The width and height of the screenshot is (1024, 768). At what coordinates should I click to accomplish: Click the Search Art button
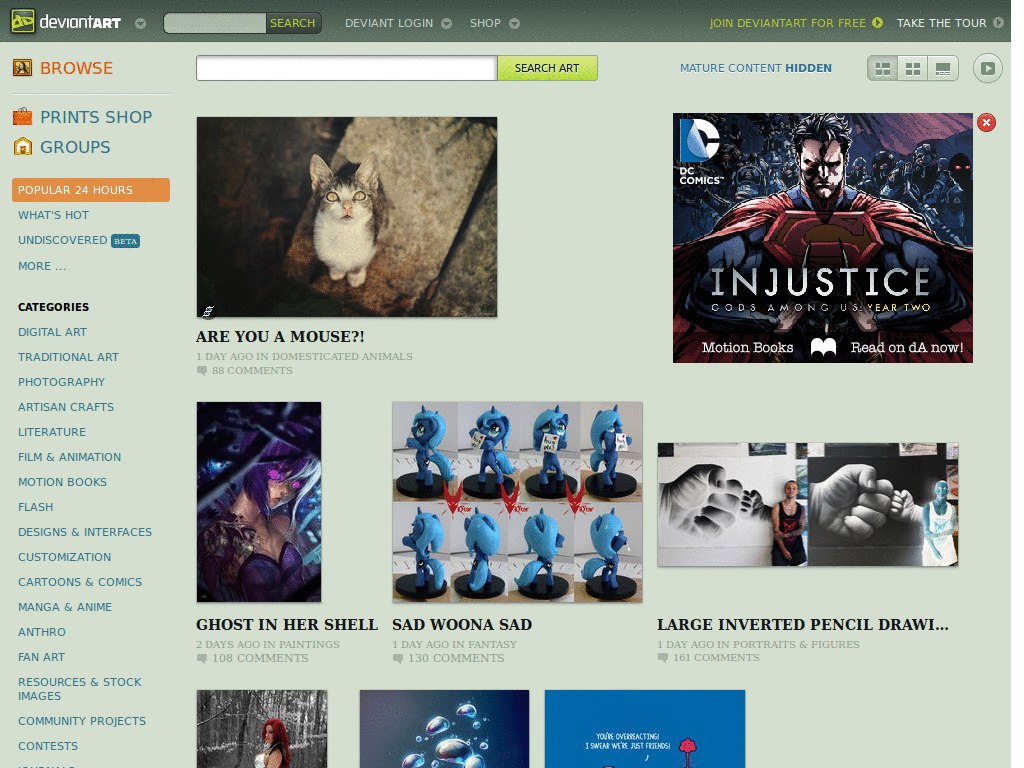pyautogui.click(x=547, y=68)
